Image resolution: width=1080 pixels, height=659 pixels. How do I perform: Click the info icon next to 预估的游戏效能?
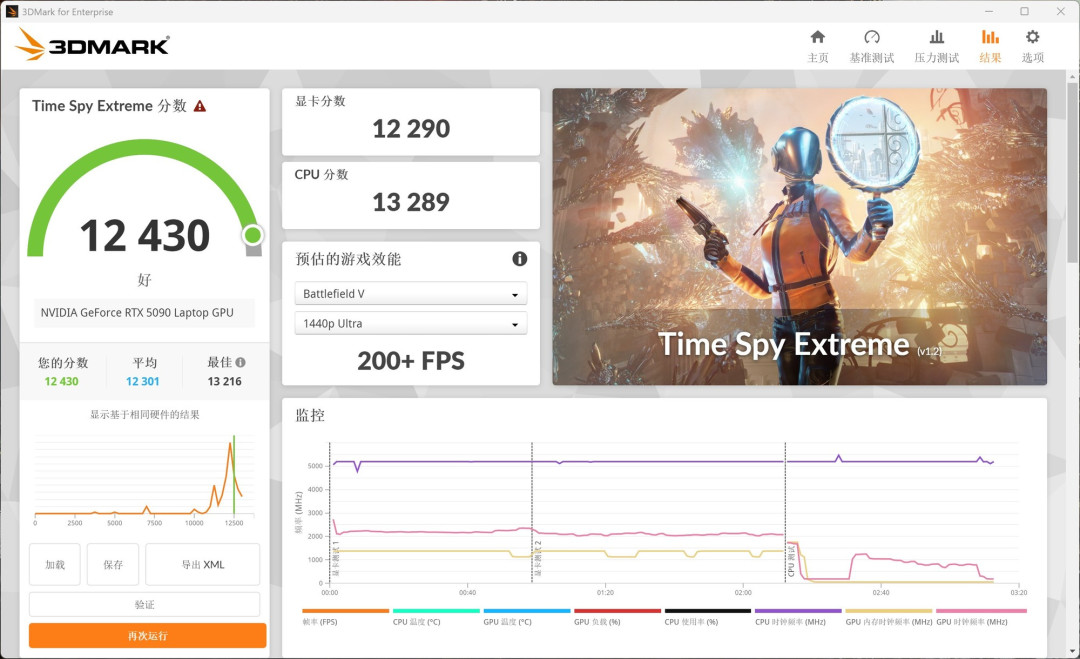519,258
